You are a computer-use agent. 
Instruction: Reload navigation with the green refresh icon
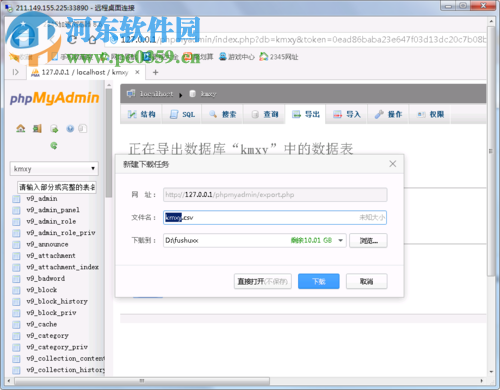pos(54,145)
